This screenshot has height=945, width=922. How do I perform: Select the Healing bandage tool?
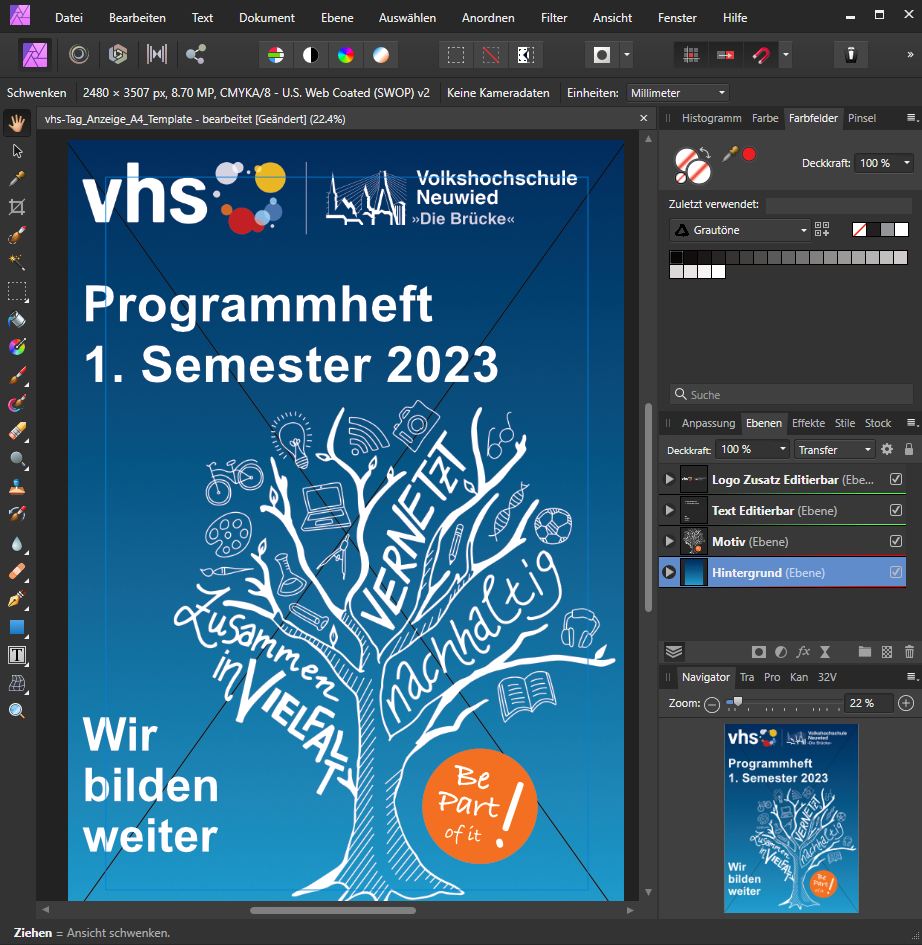tap(17, 570)
